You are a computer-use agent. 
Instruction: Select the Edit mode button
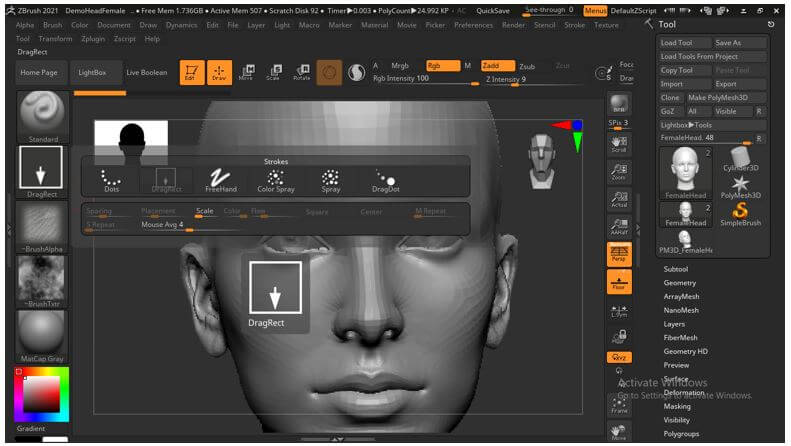point(192,72)
